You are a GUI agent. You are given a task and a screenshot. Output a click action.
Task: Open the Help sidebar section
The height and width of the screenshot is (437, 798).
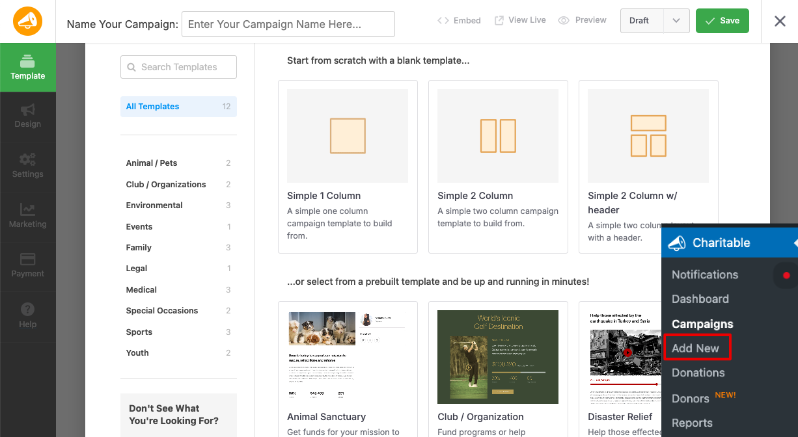(28, 316)
